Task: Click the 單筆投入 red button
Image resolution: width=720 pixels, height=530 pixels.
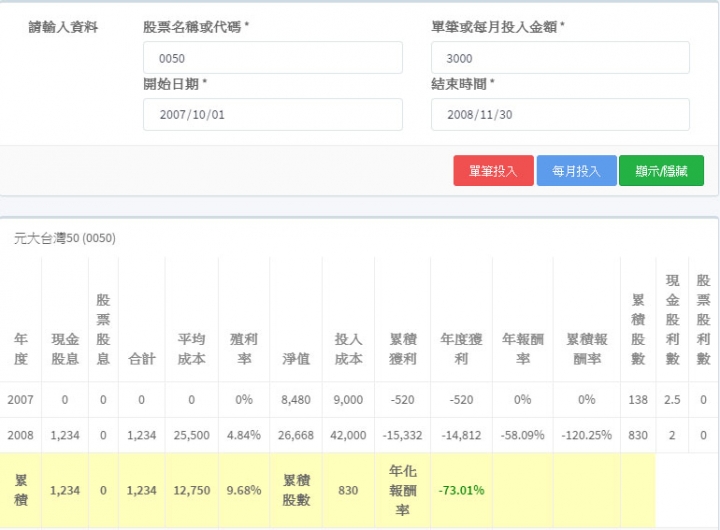Action: 493,170
